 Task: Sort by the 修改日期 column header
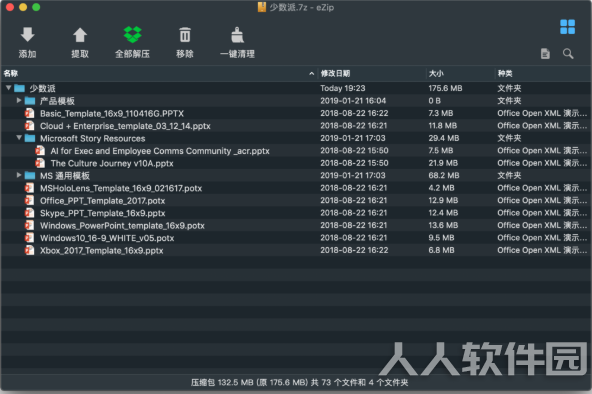point(372,73)
